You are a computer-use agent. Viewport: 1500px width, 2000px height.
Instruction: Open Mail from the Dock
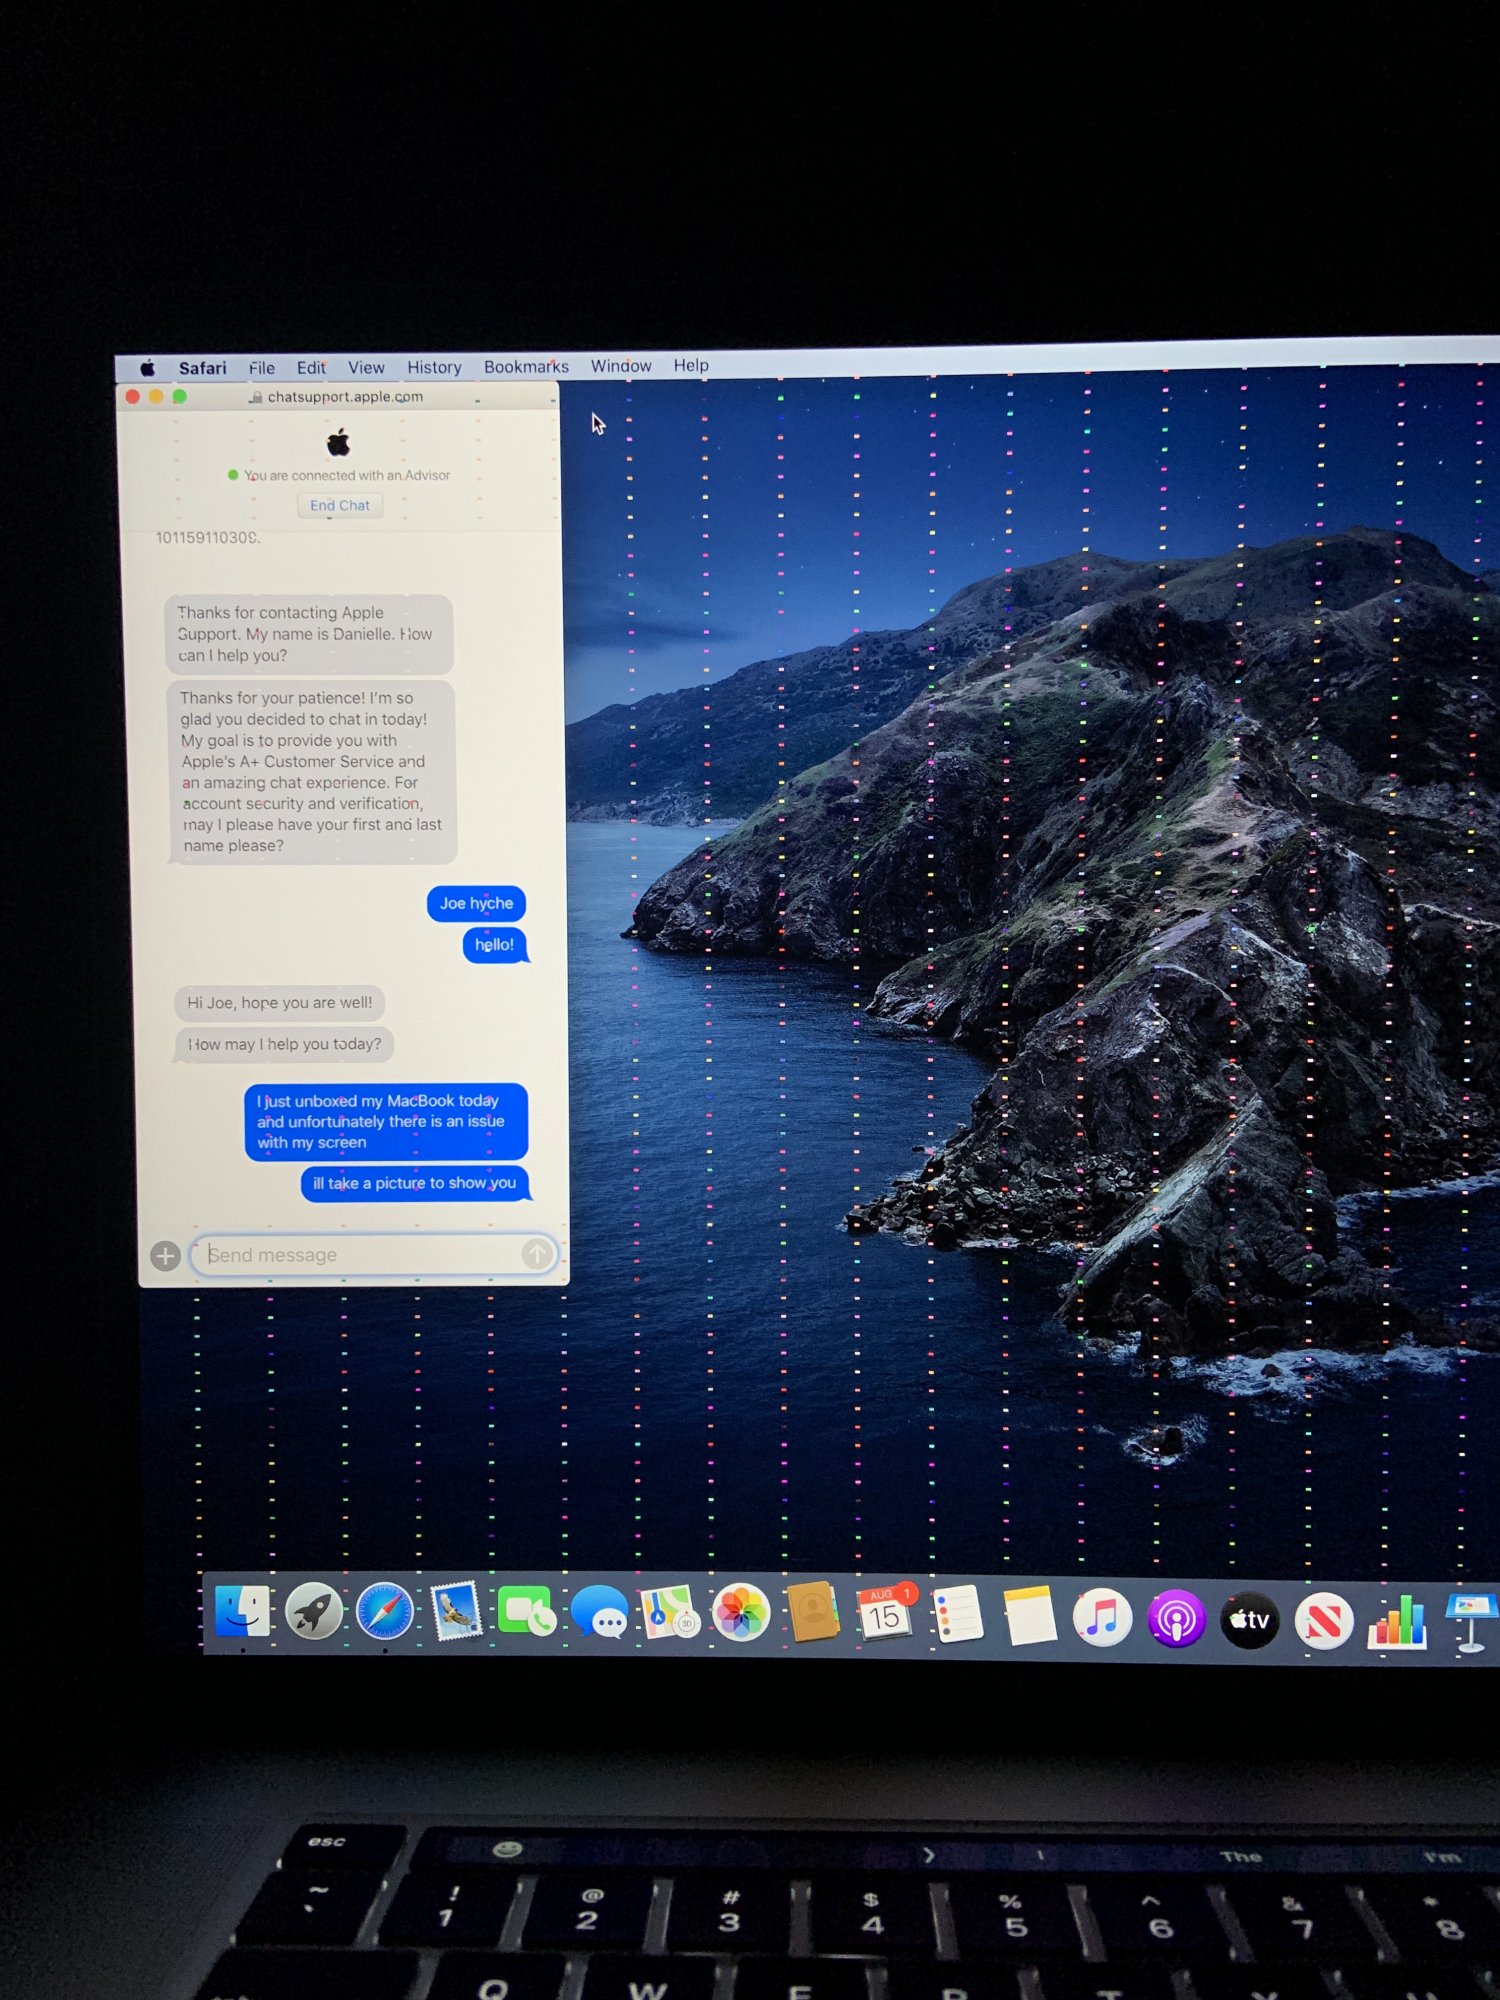[457, 1611]
